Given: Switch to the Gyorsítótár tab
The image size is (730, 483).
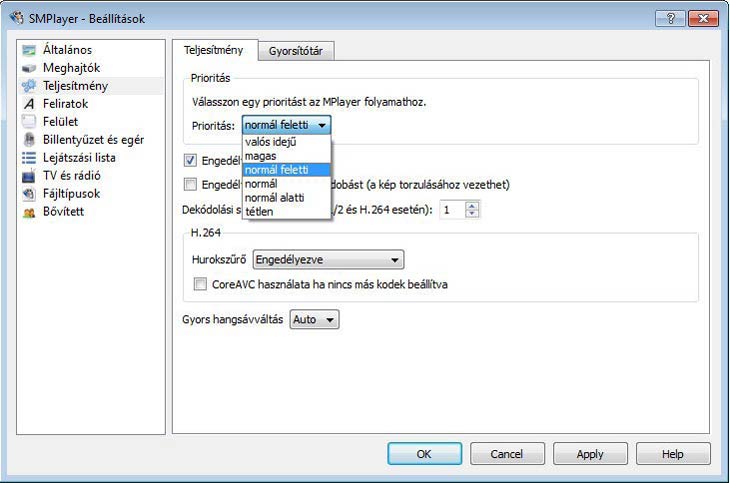Looking at the screenshot, I should tap(296, 51).
